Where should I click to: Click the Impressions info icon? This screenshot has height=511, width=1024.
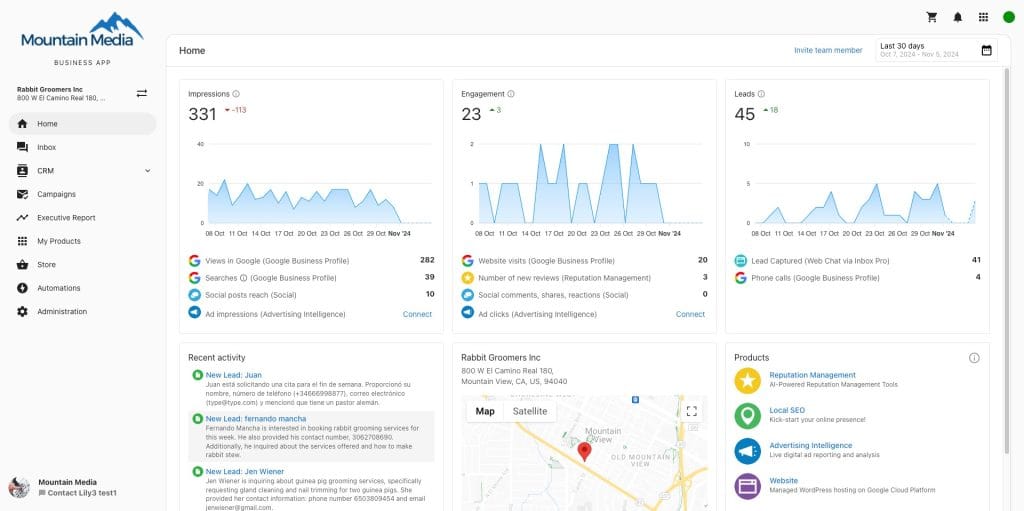[236, 94]
